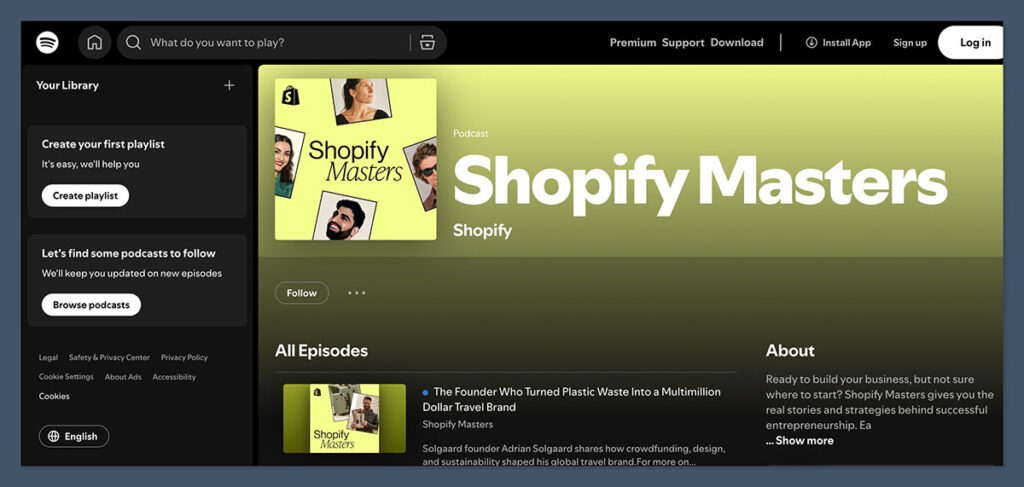The height and width of the screenshot is (487, 1024).
Task: Open the Premium menu item
Action: [632, 43]
